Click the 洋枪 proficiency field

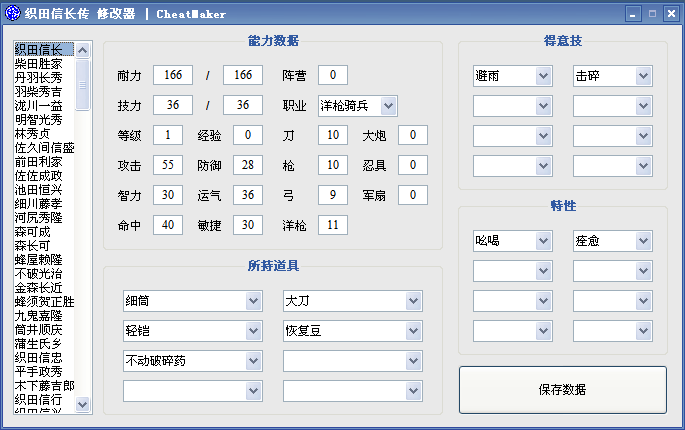tap(333, 225)
